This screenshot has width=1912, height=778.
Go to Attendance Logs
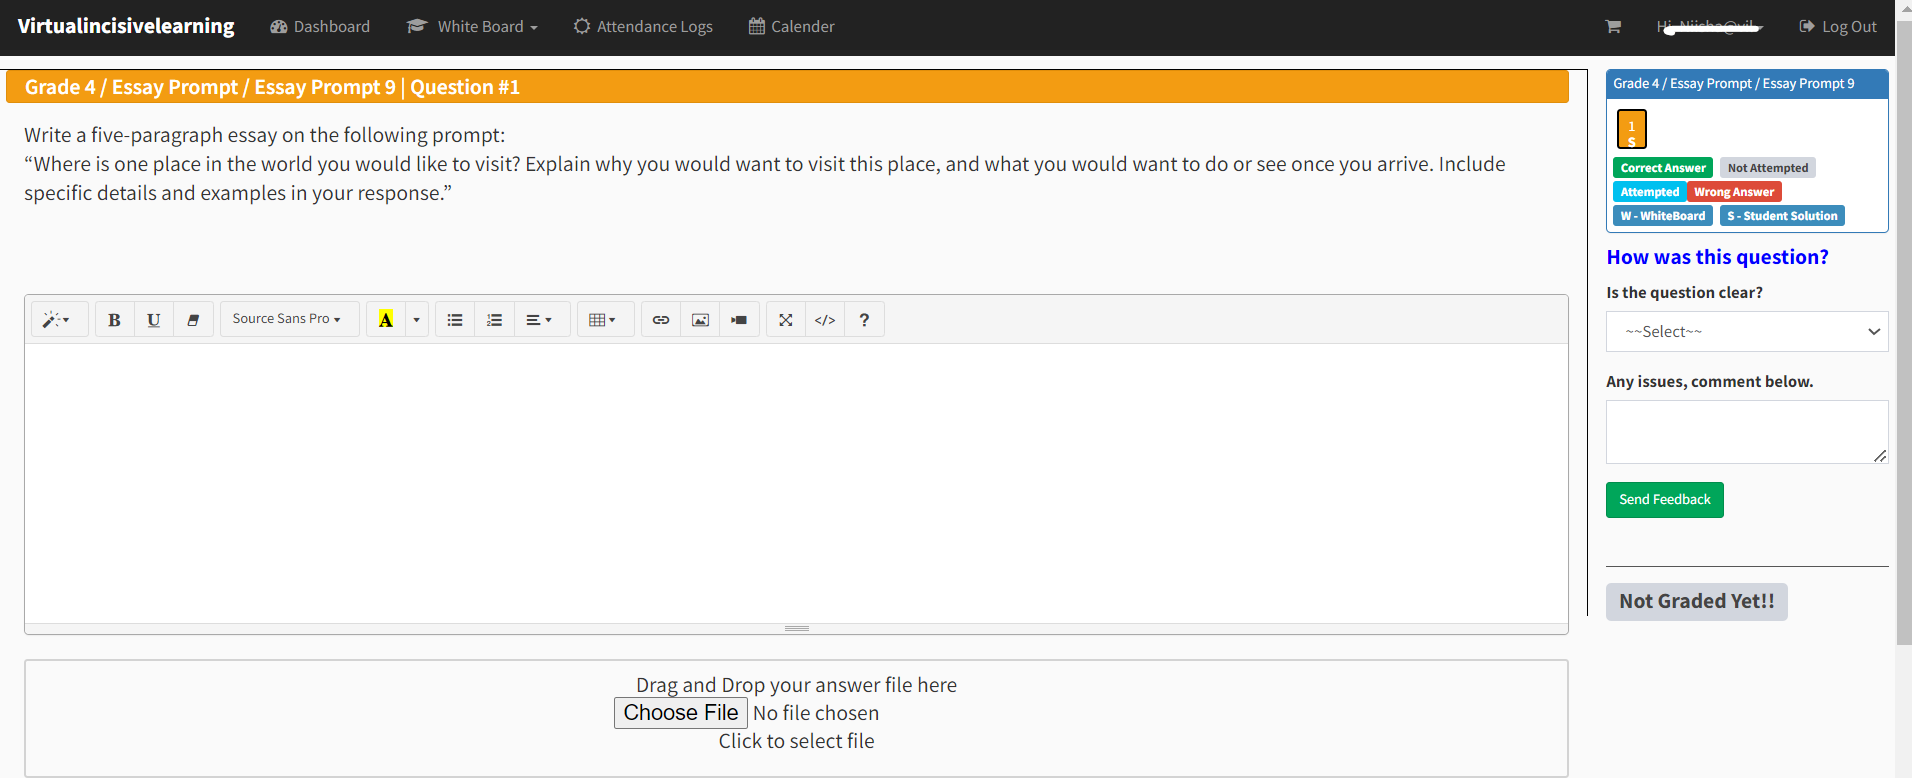point(643,27)
